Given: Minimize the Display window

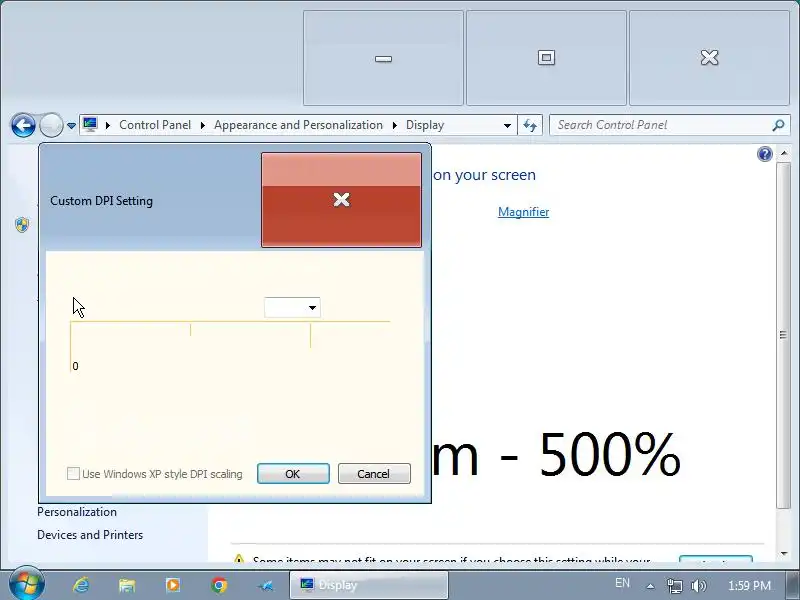Looking at the screenshot, I should point(383,58).
